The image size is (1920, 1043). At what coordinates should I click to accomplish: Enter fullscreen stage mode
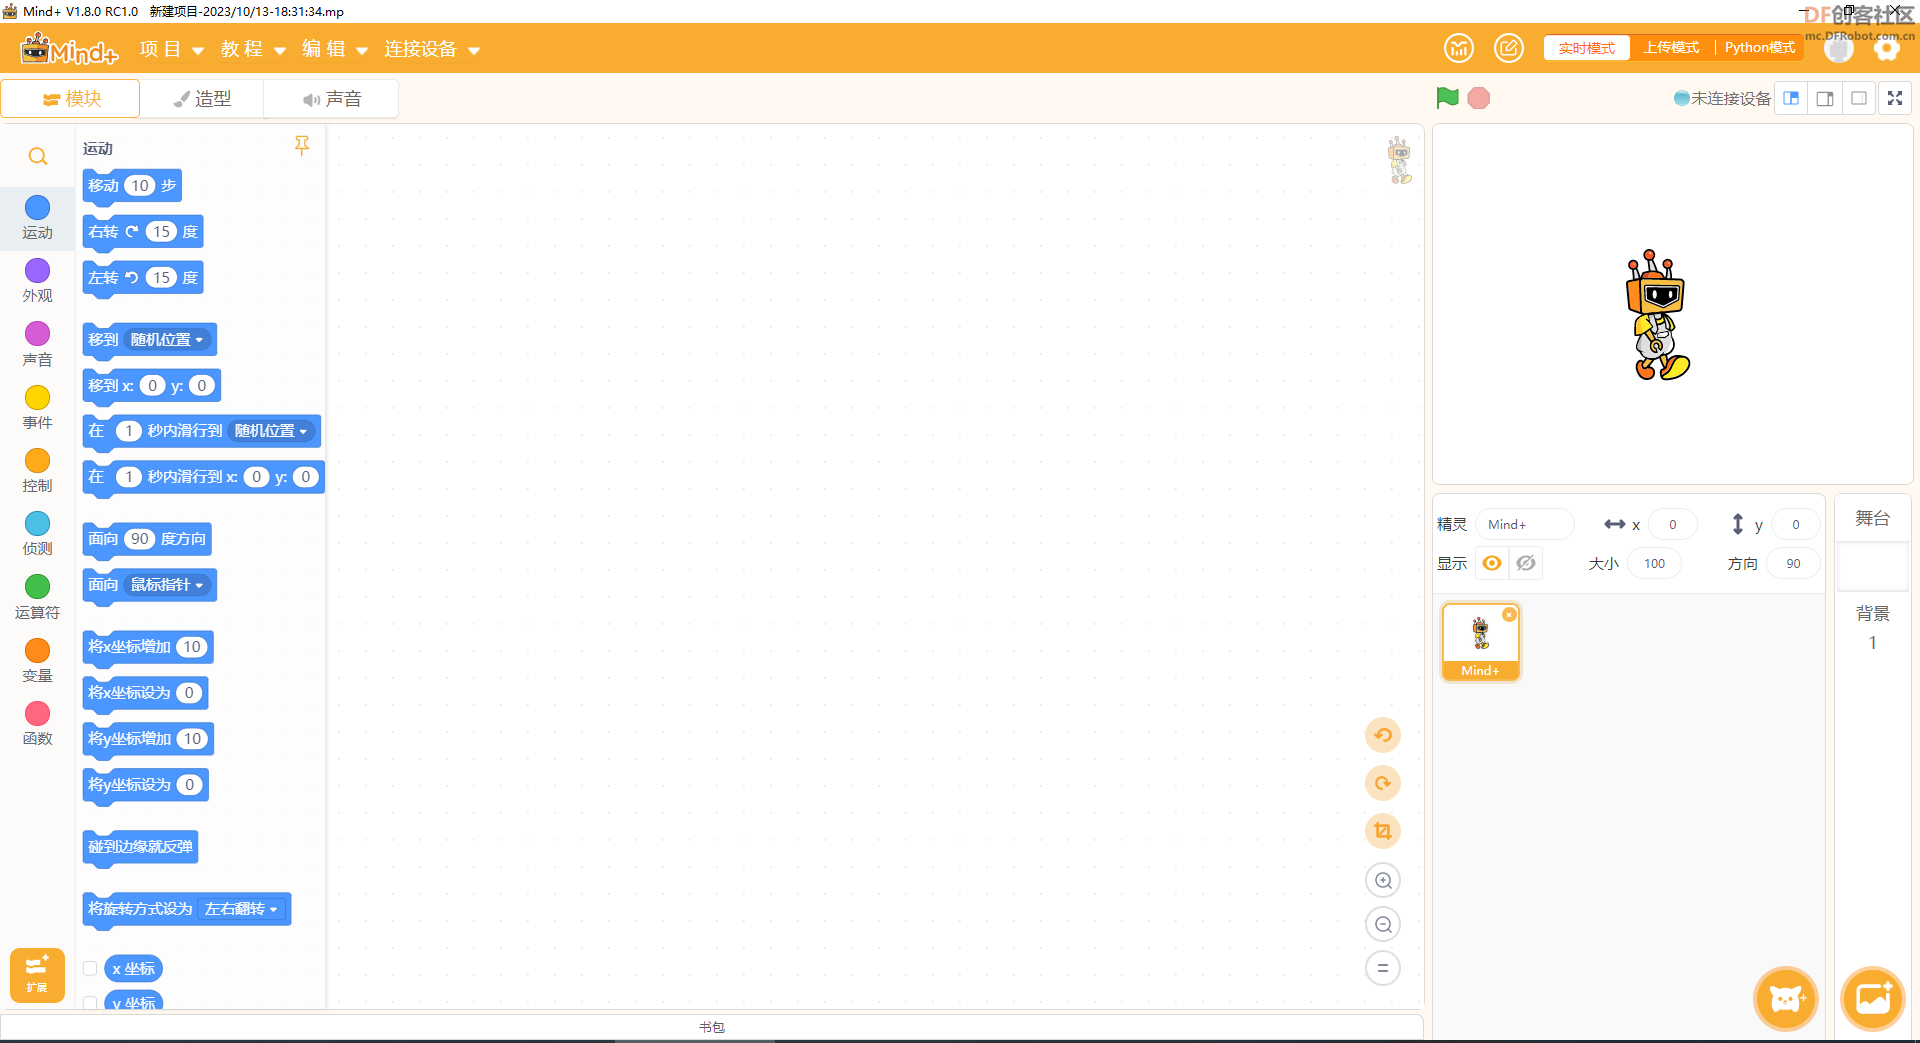1895,98
